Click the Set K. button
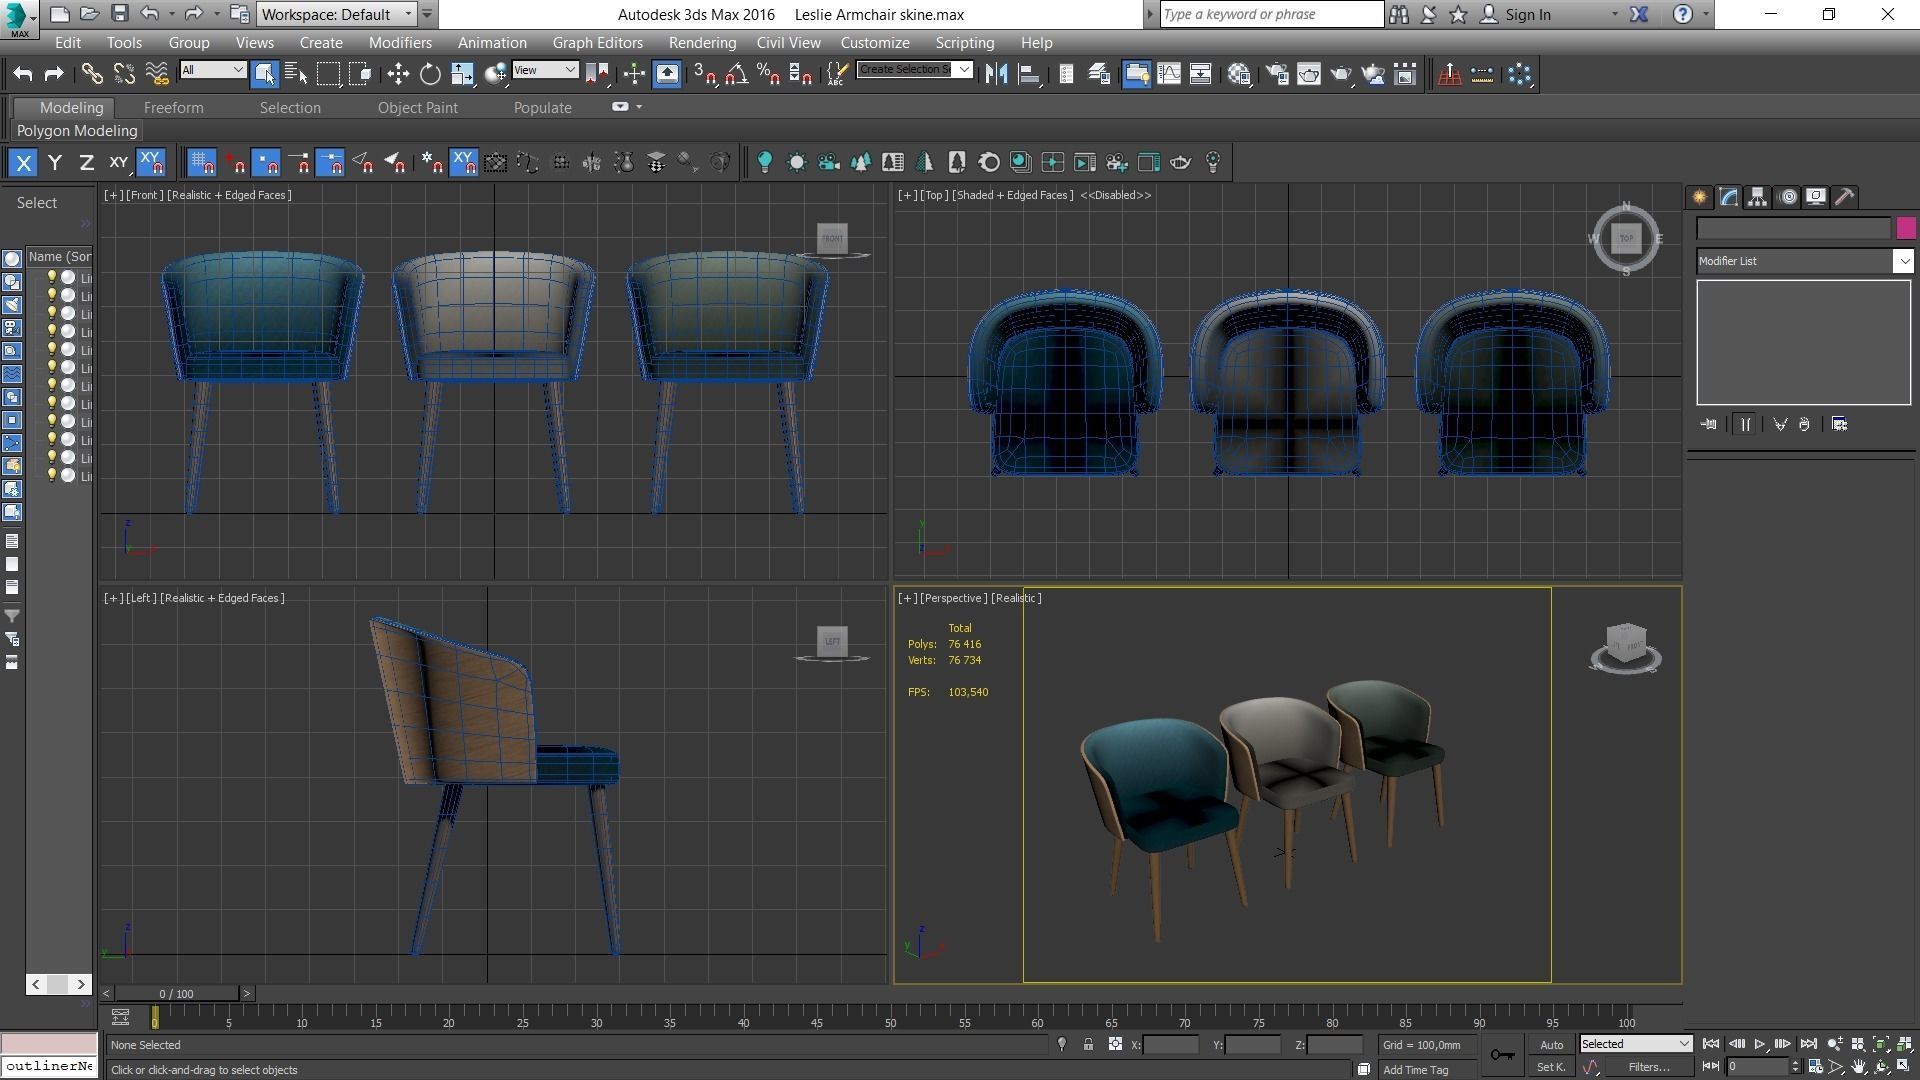 [1551, 1067]
